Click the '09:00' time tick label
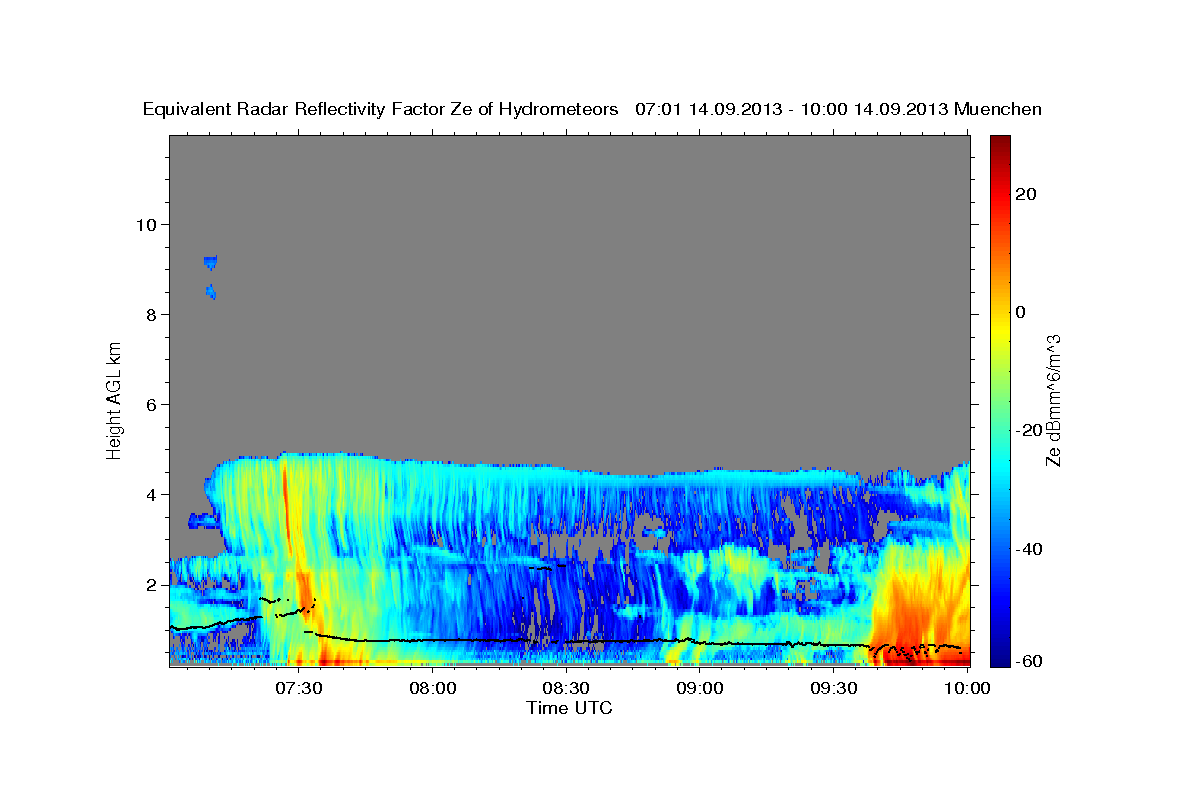1200x800 pixels. [x=699, y=688]
